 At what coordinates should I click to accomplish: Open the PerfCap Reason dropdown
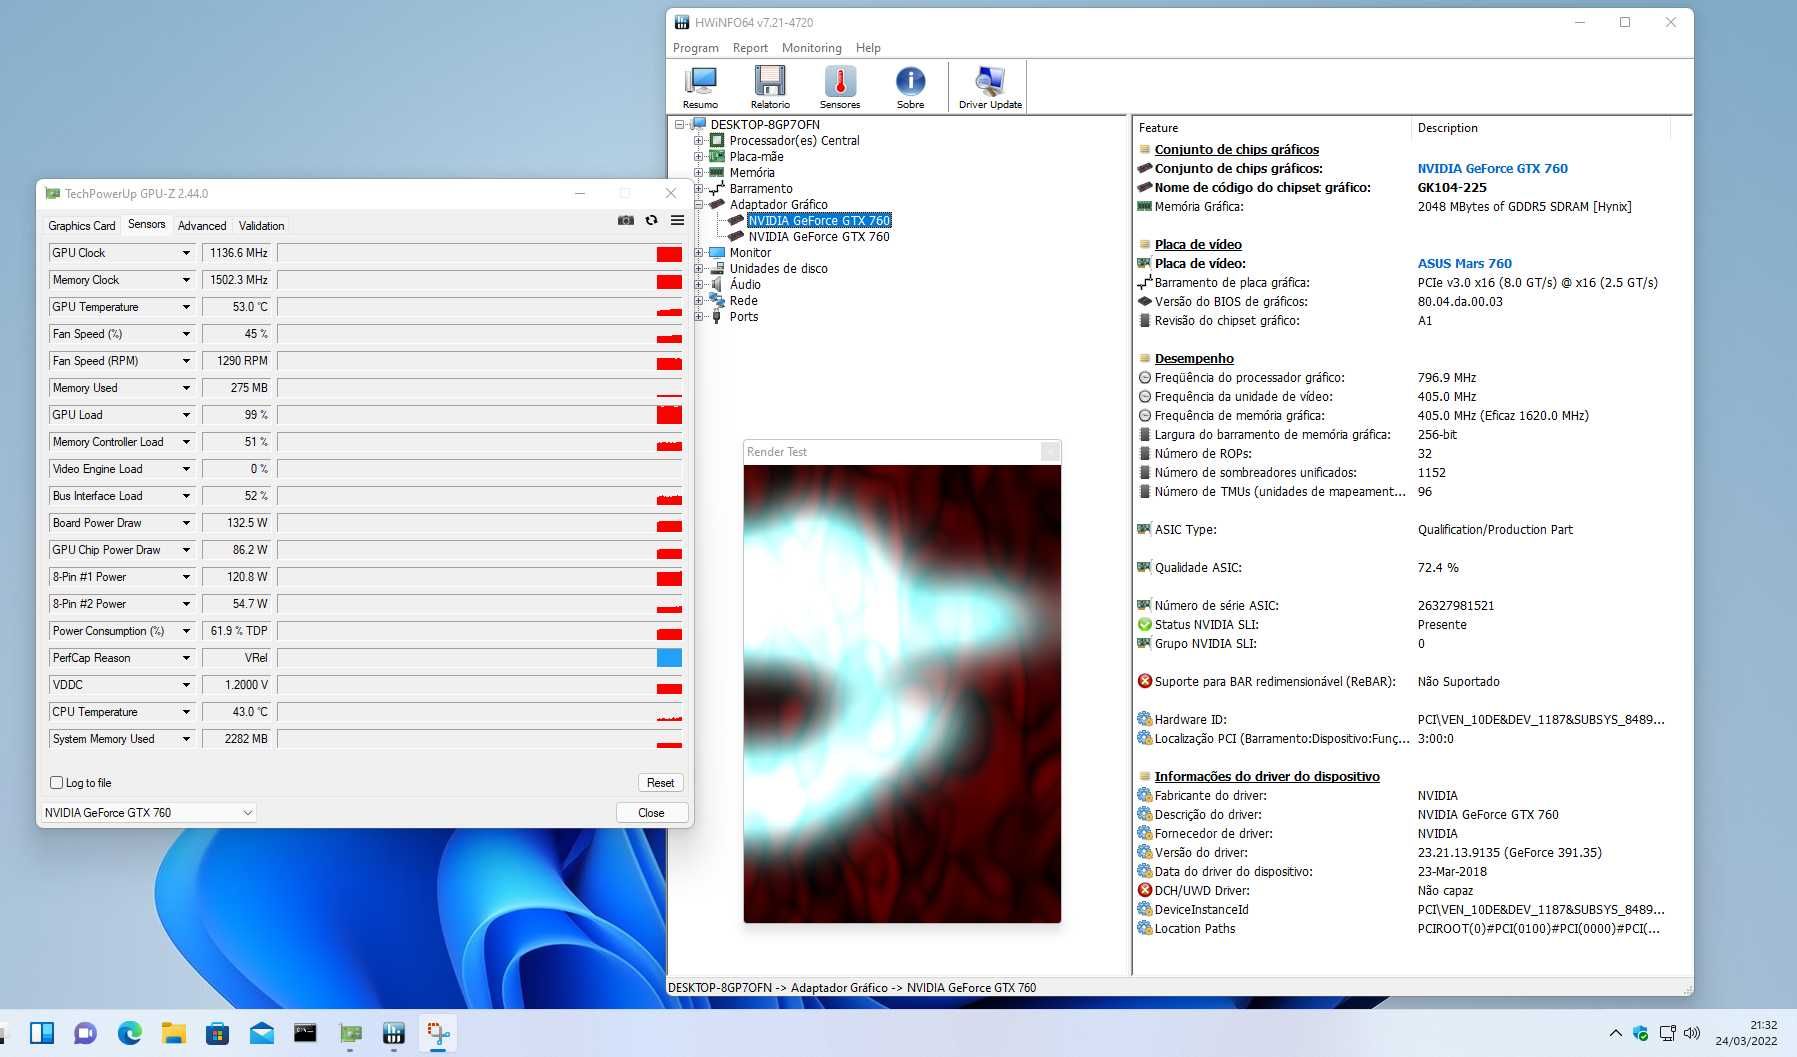coord(186,658)
